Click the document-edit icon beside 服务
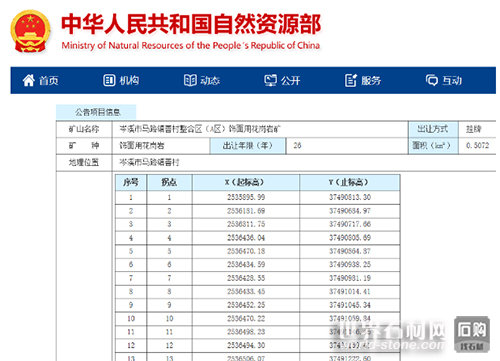Image resolution: width=500 pixels, height=361 pixels. [351, 80]
